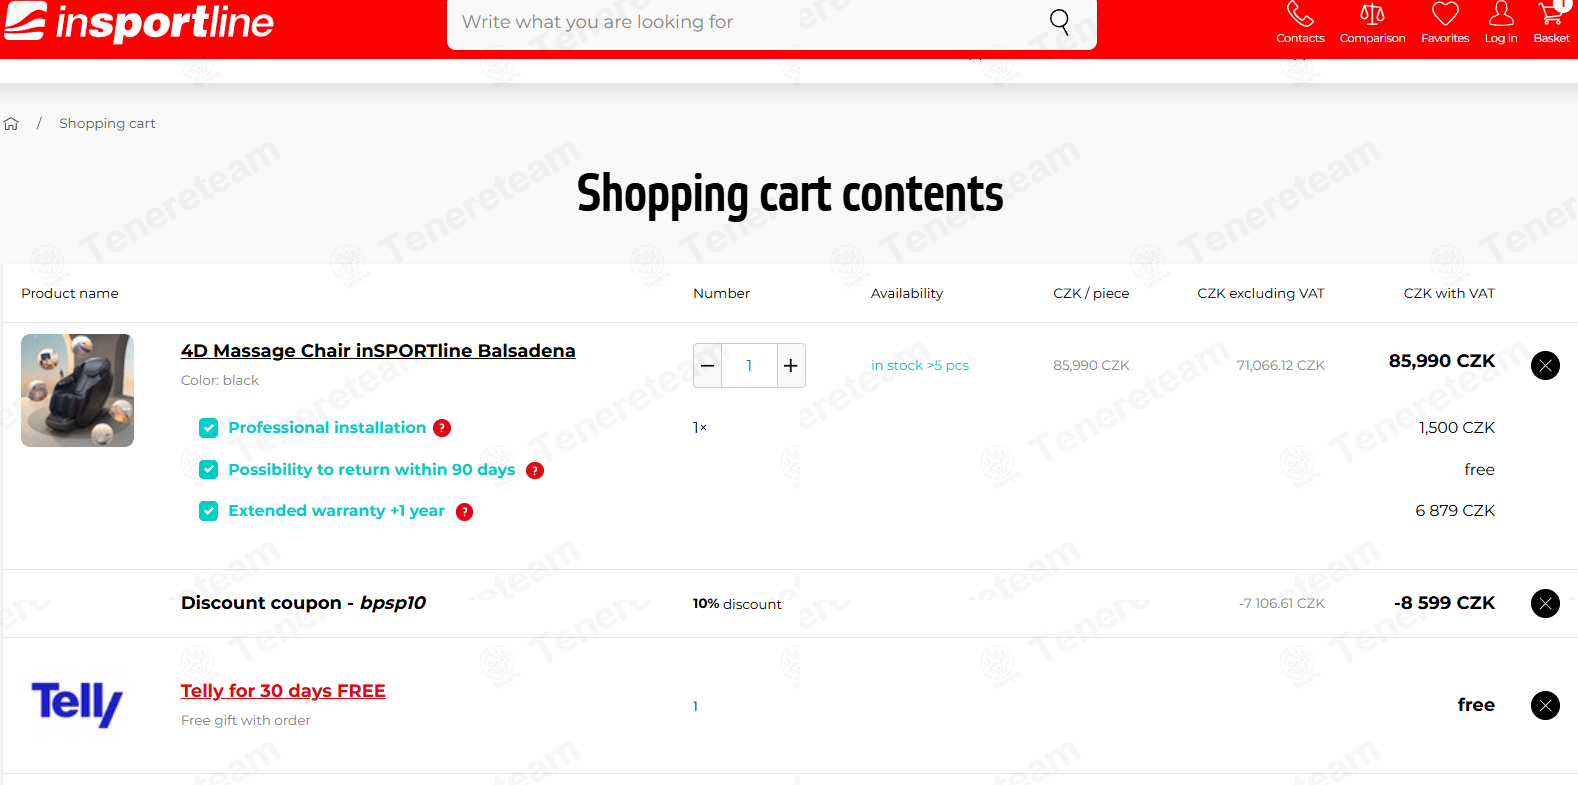1578x785 pixels.
Task: Open 4D Massage Chair inSPORTline Balsadena link
Action: [378, 351]
